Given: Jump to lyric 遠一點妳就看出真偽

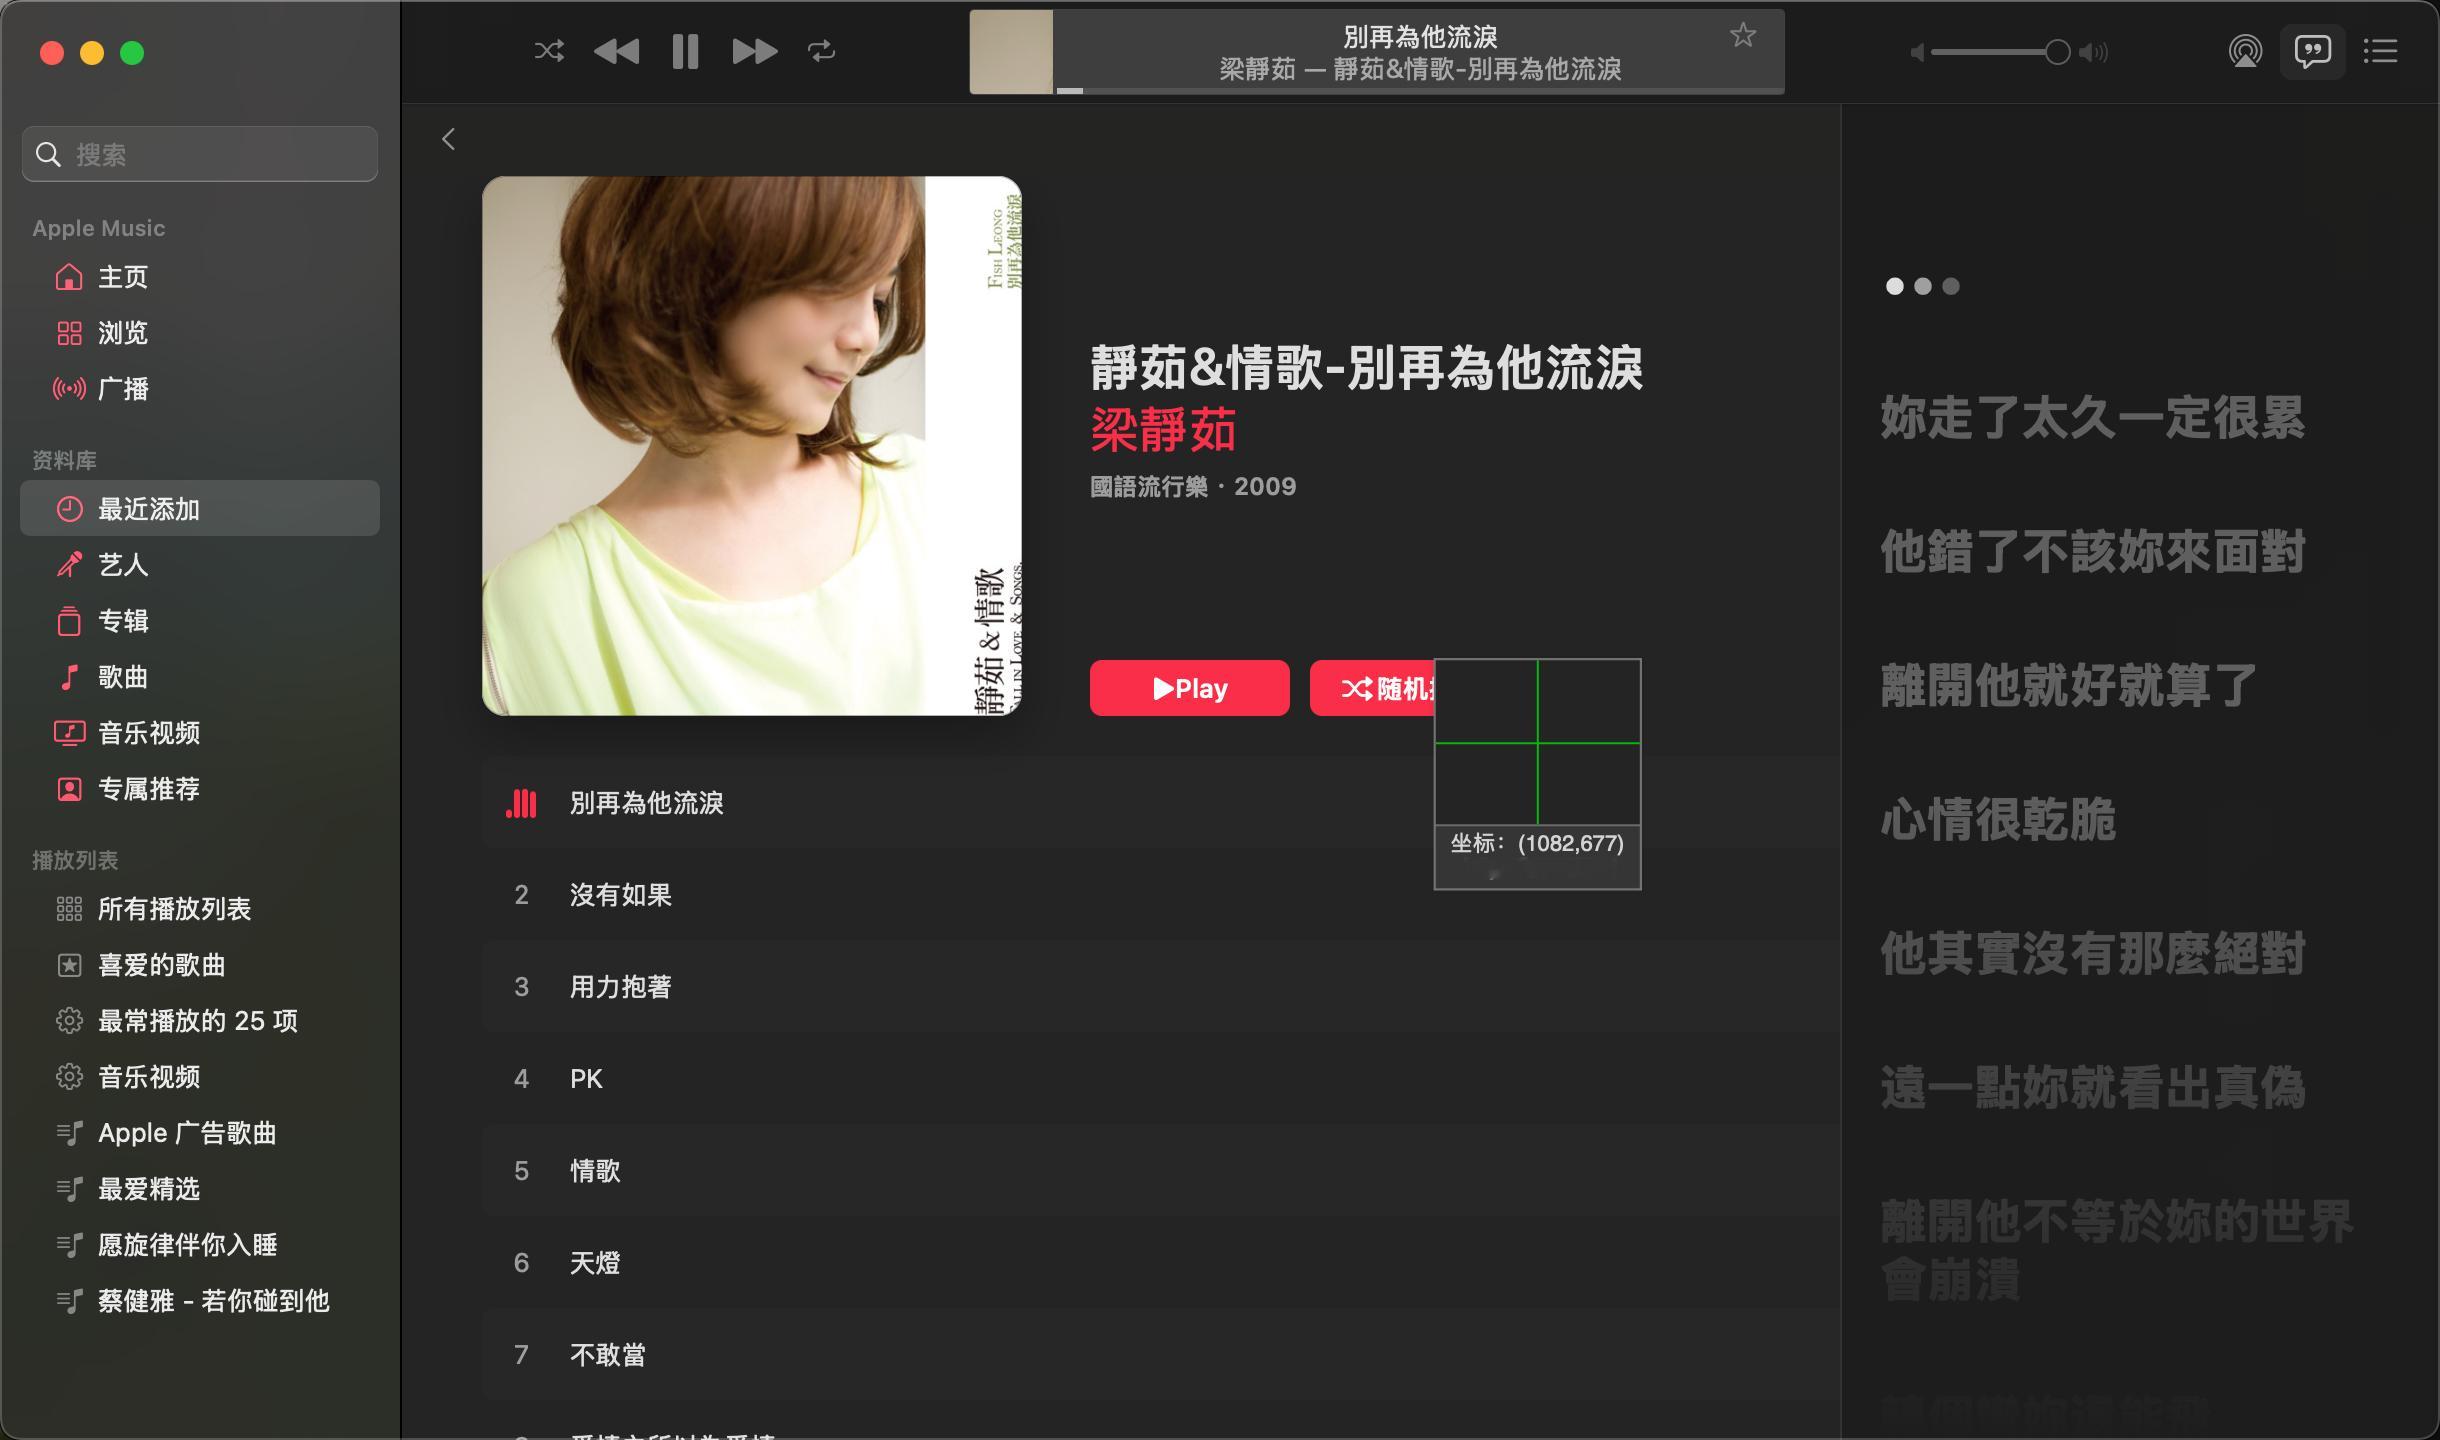Looking at the screenshot, I should (x=2092, y=1088).
